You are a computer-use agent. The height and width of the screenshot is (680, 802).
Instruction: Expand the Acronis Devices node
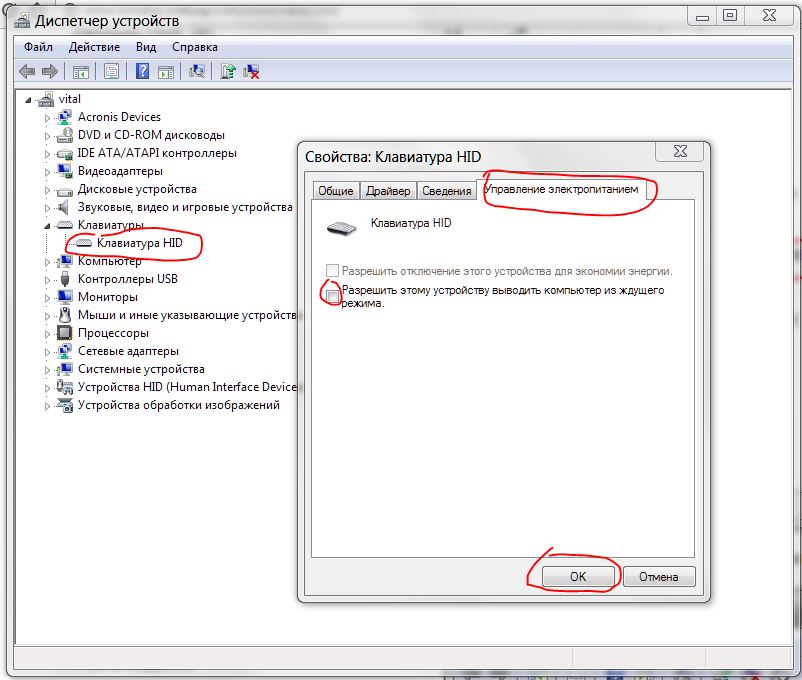click(x=47, y=118)
